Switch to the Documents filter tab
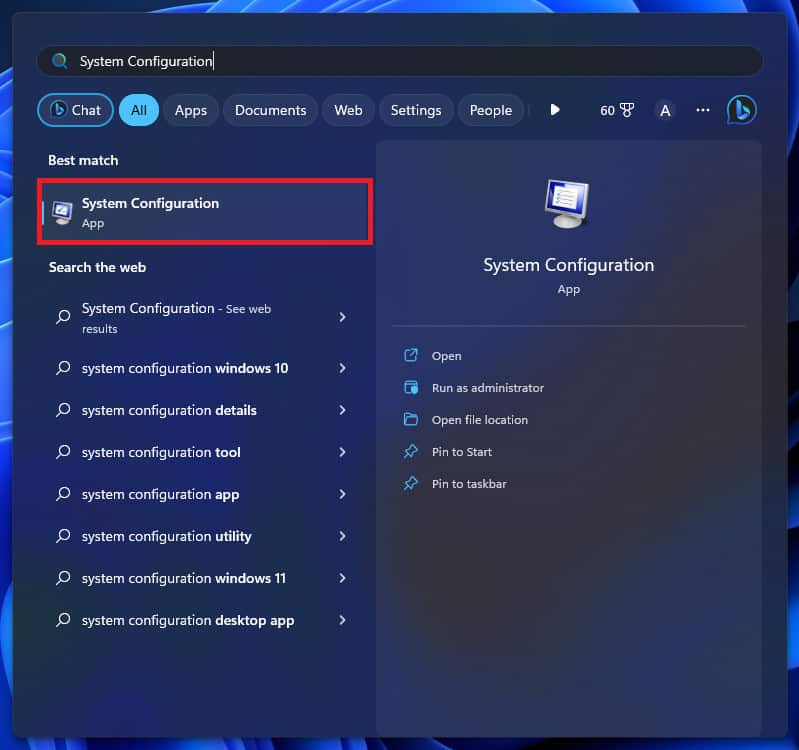 pos(270,110)
